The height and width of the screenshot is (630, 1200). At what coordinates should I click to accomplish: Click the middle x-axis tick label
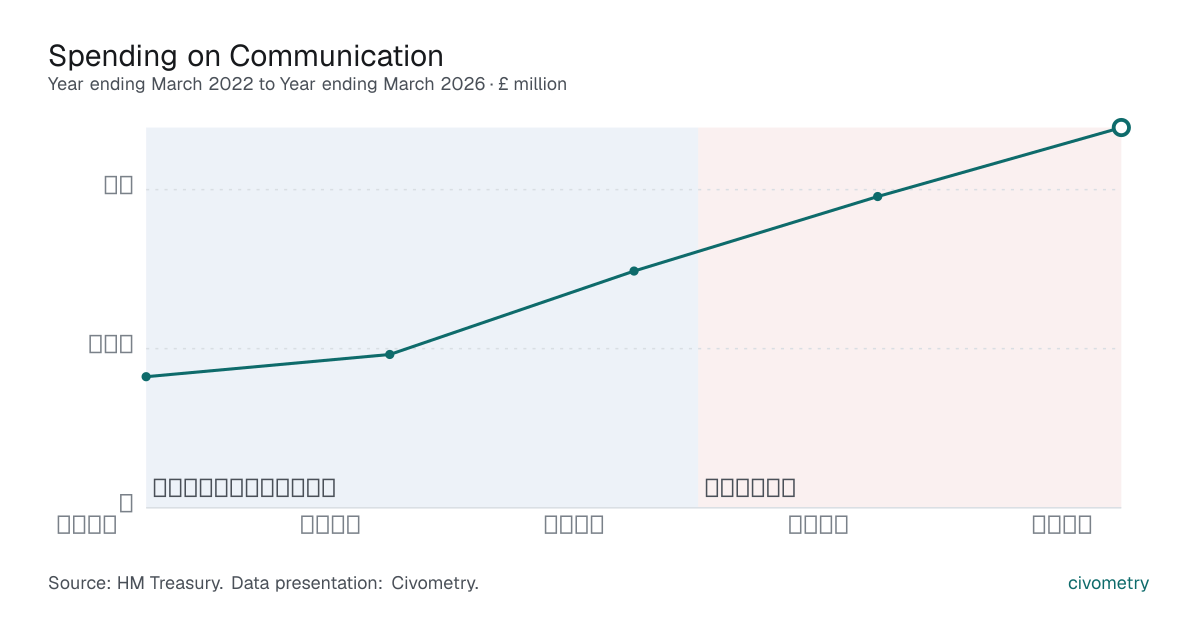[574, 525]
